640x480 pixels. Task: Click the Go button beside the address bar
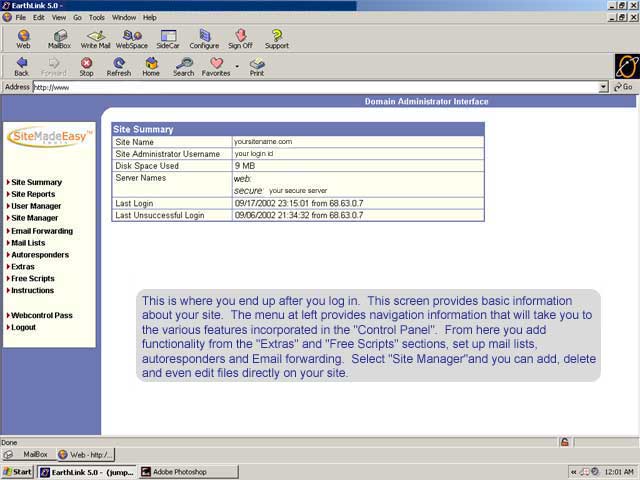tap(624, 87)
